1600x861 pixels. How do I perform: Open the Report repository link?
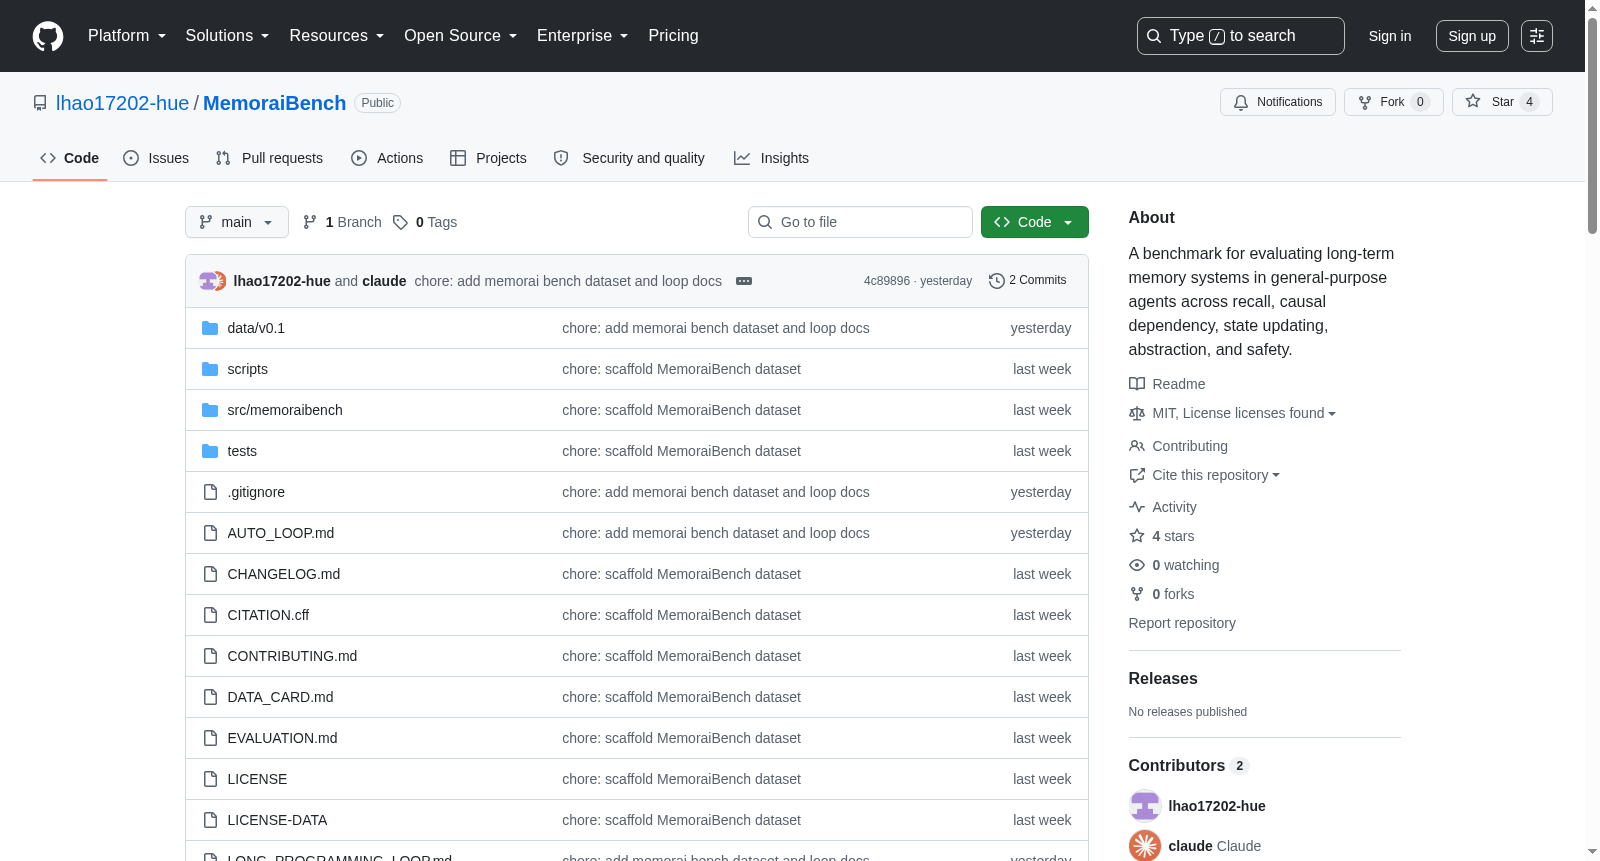pos(1182,623)
